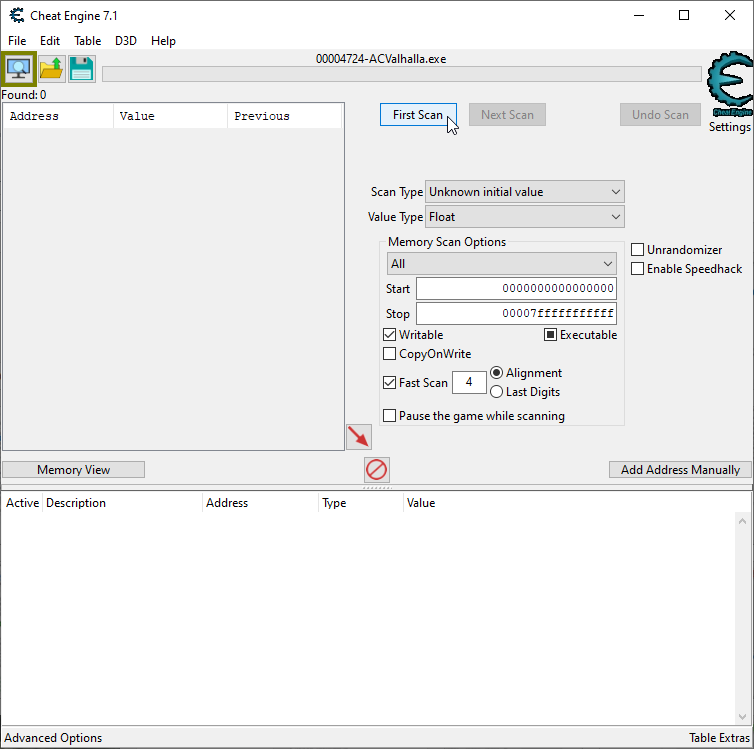Toggle the Enable Speedhack checkbox

638,268
